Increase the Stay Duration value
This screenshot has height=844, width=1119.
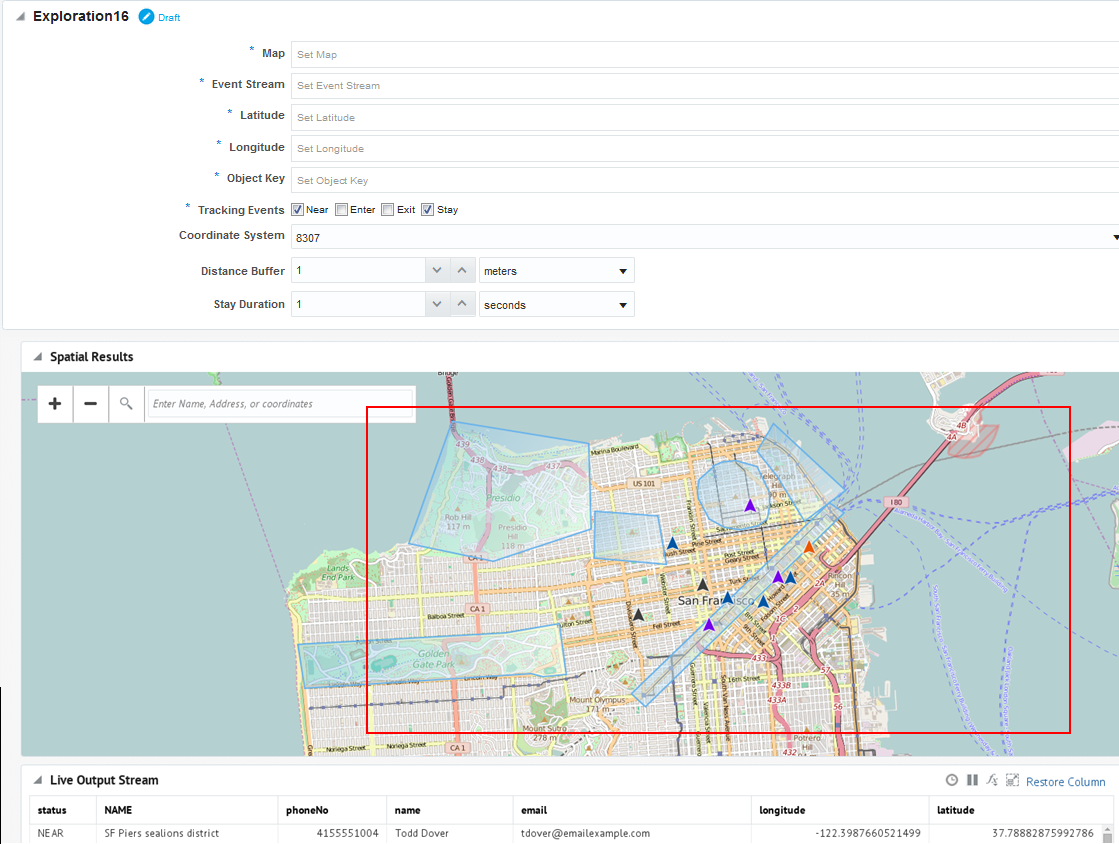click(x=462, y=304)
